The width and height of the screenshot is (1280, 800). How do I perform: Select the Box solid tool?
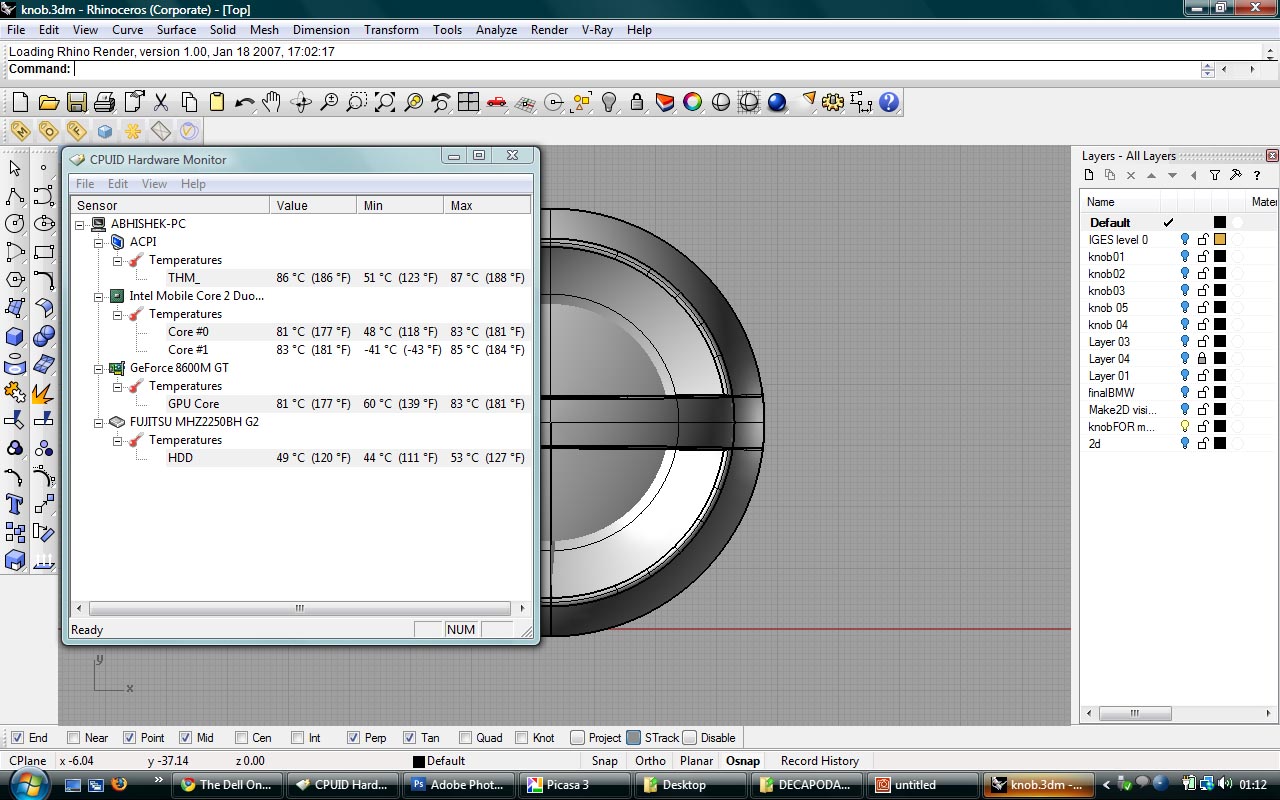click(15, 336)
